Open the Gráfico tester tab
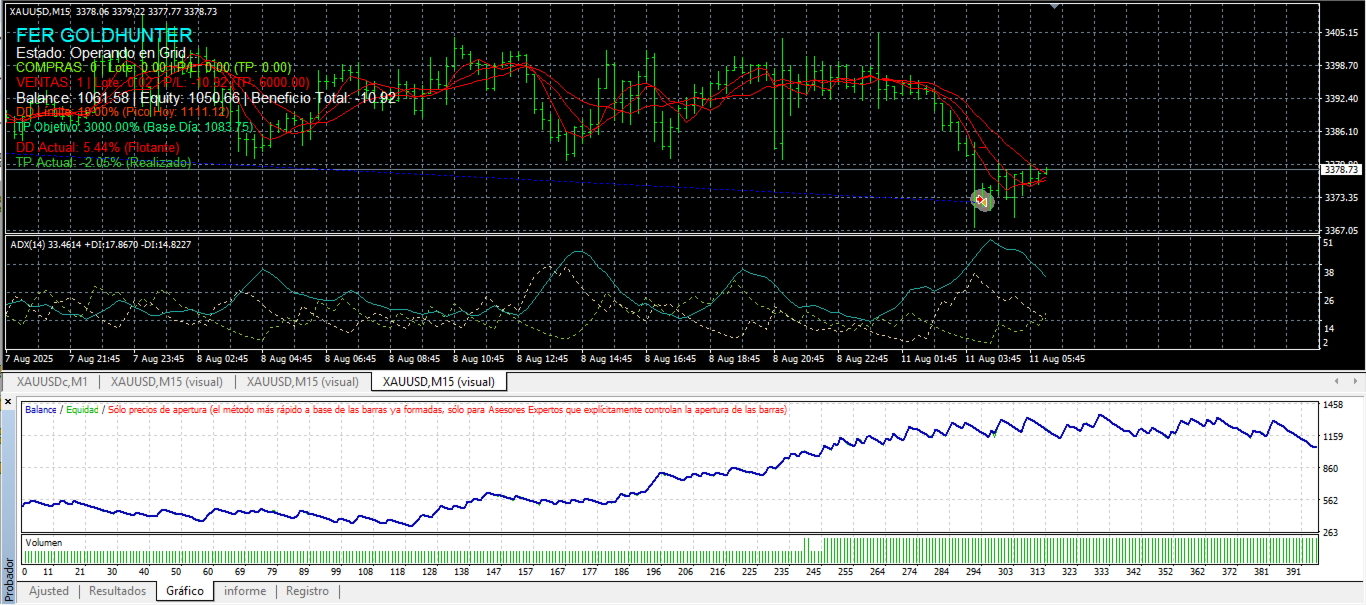 [x=185, y=591]
